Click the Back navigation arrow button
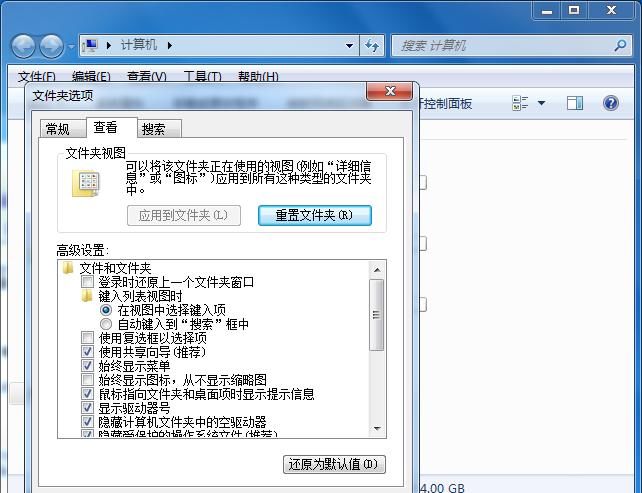This screenshot has height=493, width=642. 24,46
